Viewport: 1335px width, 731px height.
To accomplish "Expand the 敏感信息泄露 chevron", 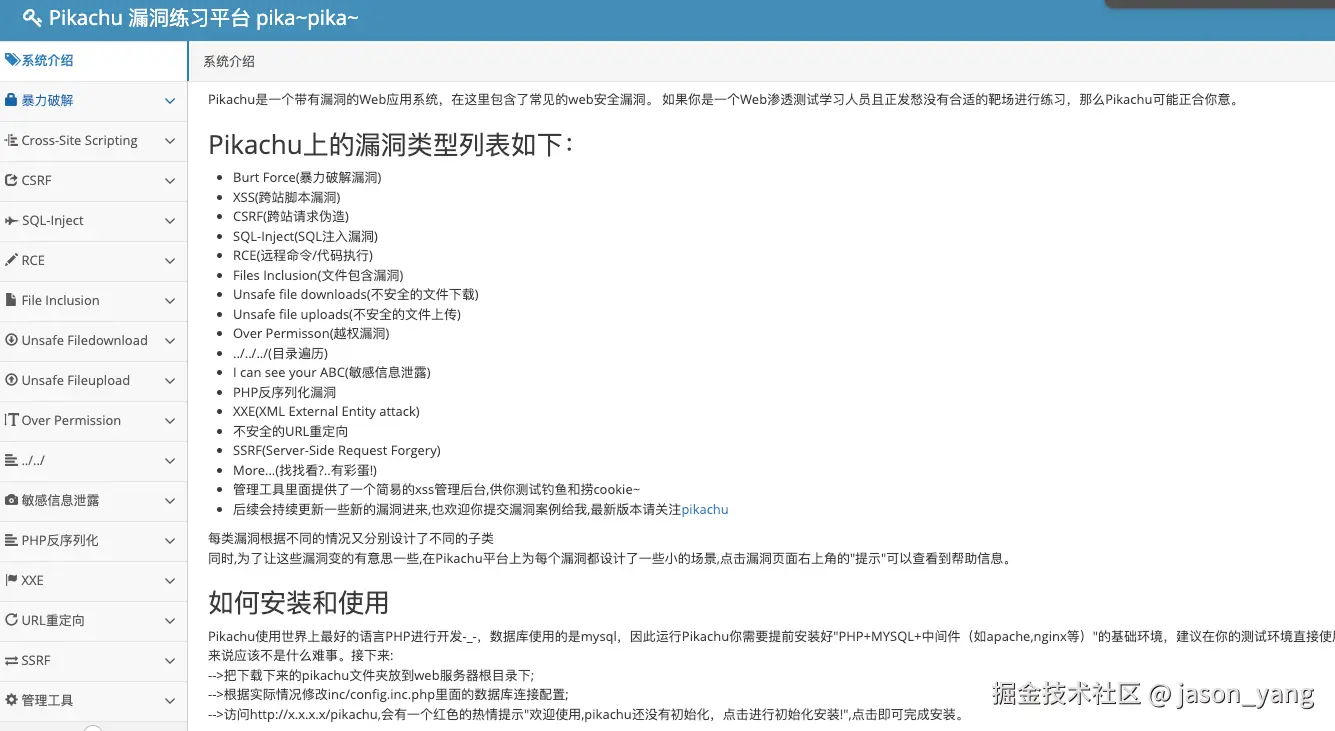I will pos(170,501).
